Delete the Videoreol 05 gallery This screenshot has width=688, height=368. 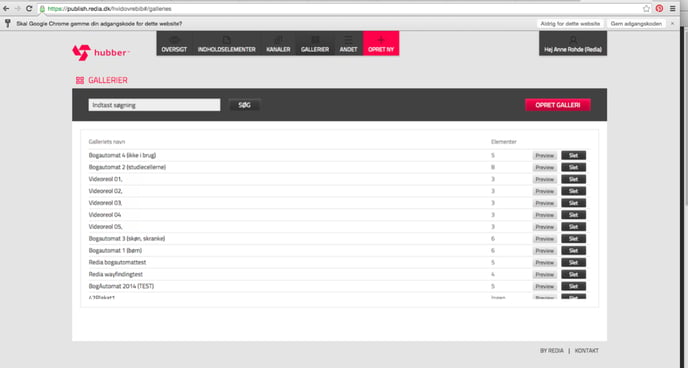[x=573, y=226]
